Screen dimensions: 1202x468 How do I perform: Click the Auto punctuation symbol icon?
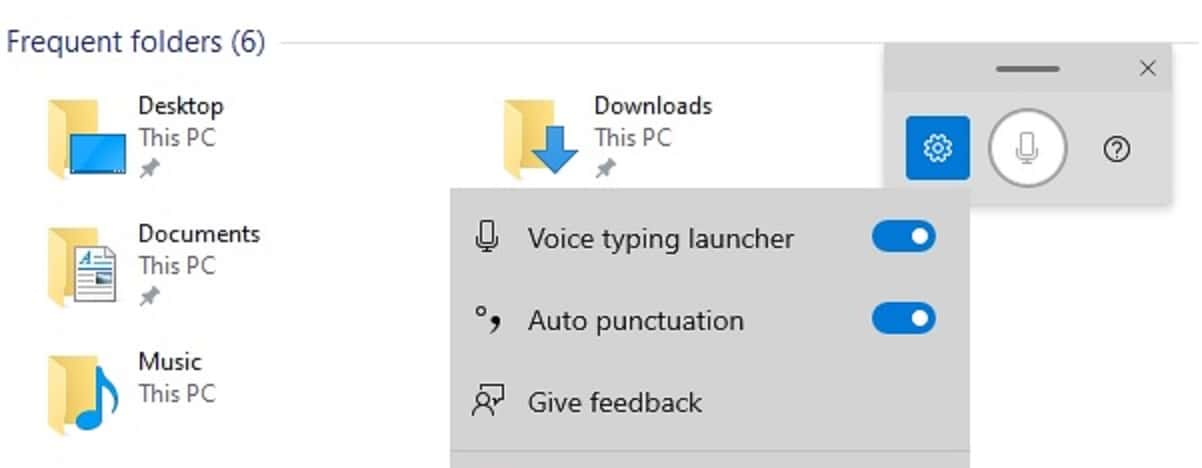point(487,320)
